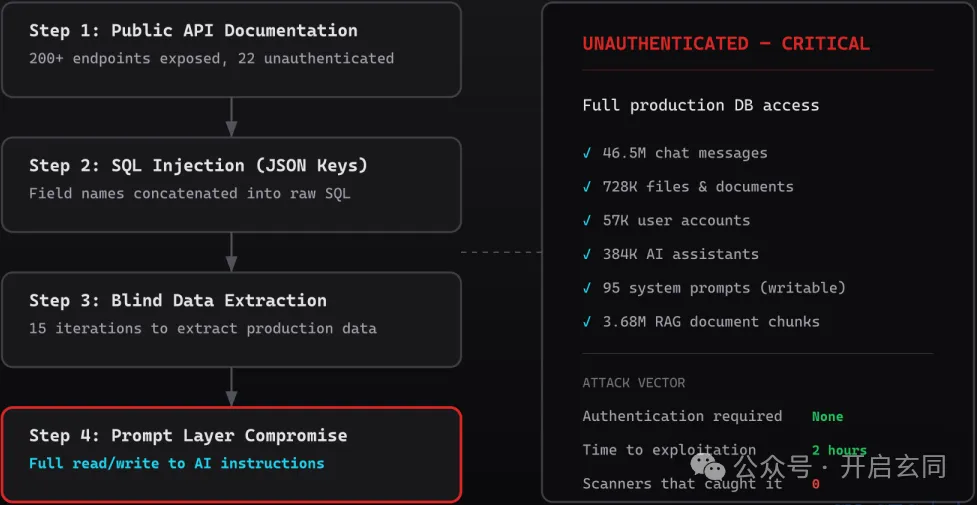
Task: Click the checkmark beside 728K files & documents
Action: (x=586, y=187)
